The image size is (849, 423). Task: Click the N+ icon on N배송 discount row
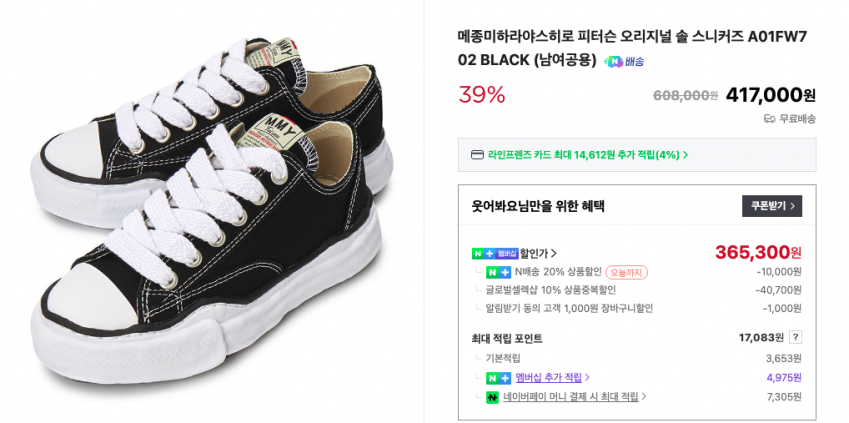(x=498, y=272)
